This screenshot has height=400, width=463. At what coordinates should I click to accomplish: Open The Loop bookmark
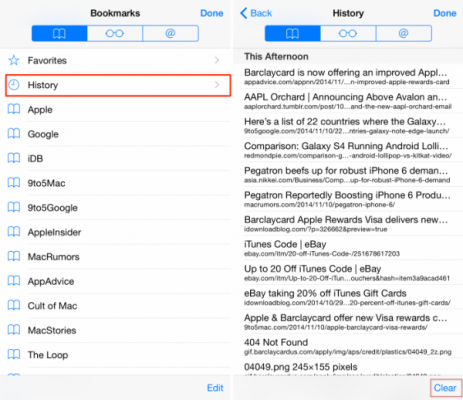(116, 355)
